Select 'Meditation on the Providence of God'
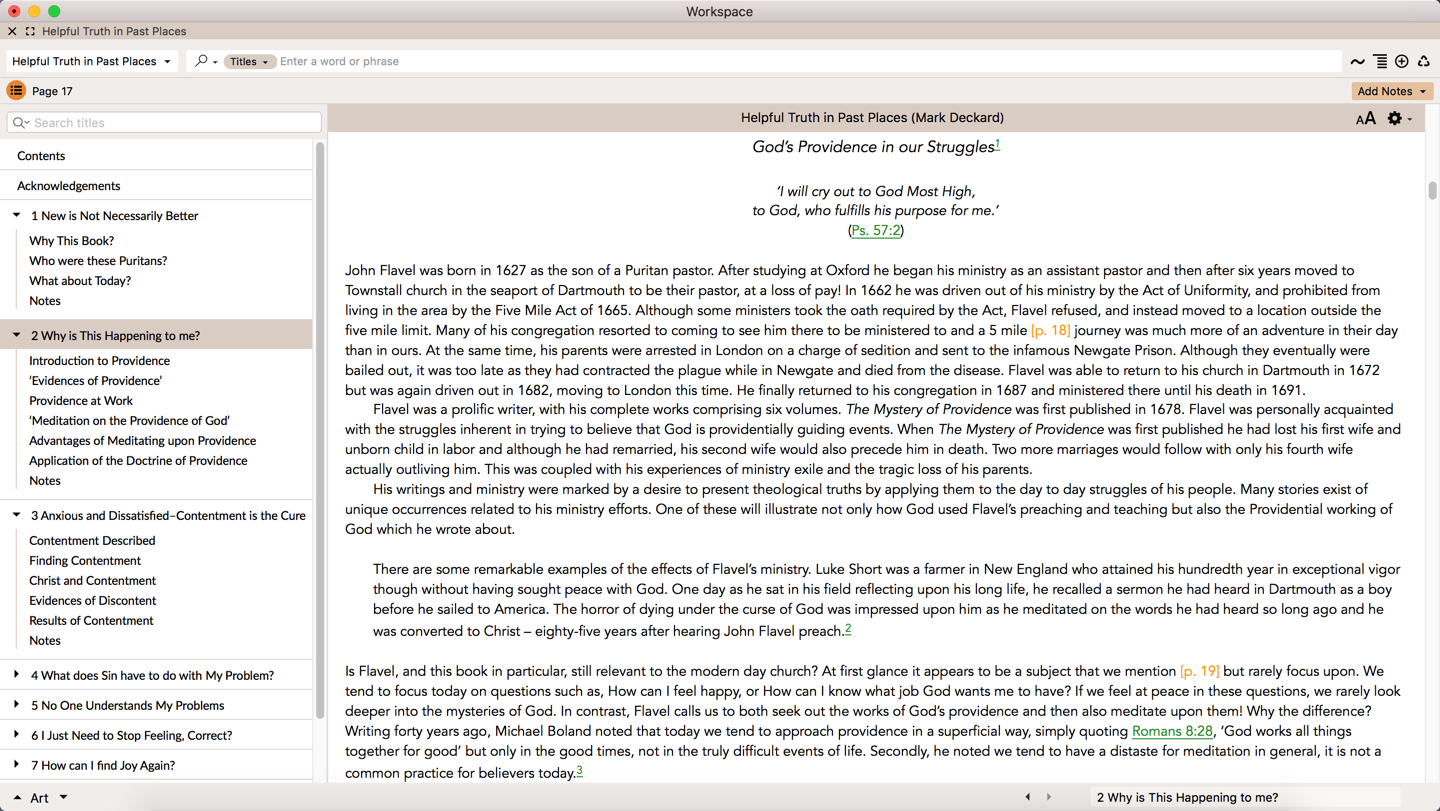Screen dimensions: 1440x811 coord(129,421)
